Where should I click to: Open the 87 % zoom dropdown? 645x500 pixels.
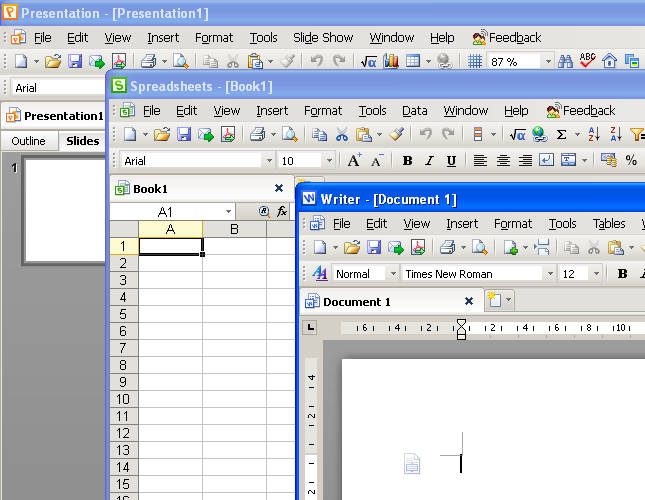click(x=548, y=62)
